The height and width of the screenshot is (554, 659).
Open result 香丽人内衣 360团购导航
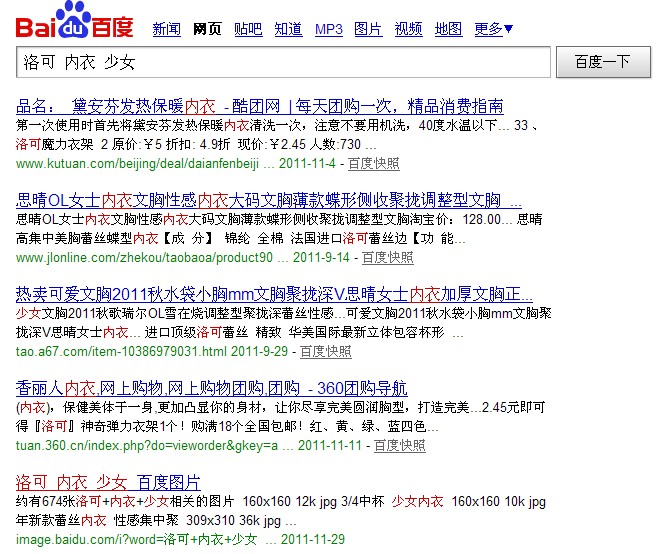(211, 388)
